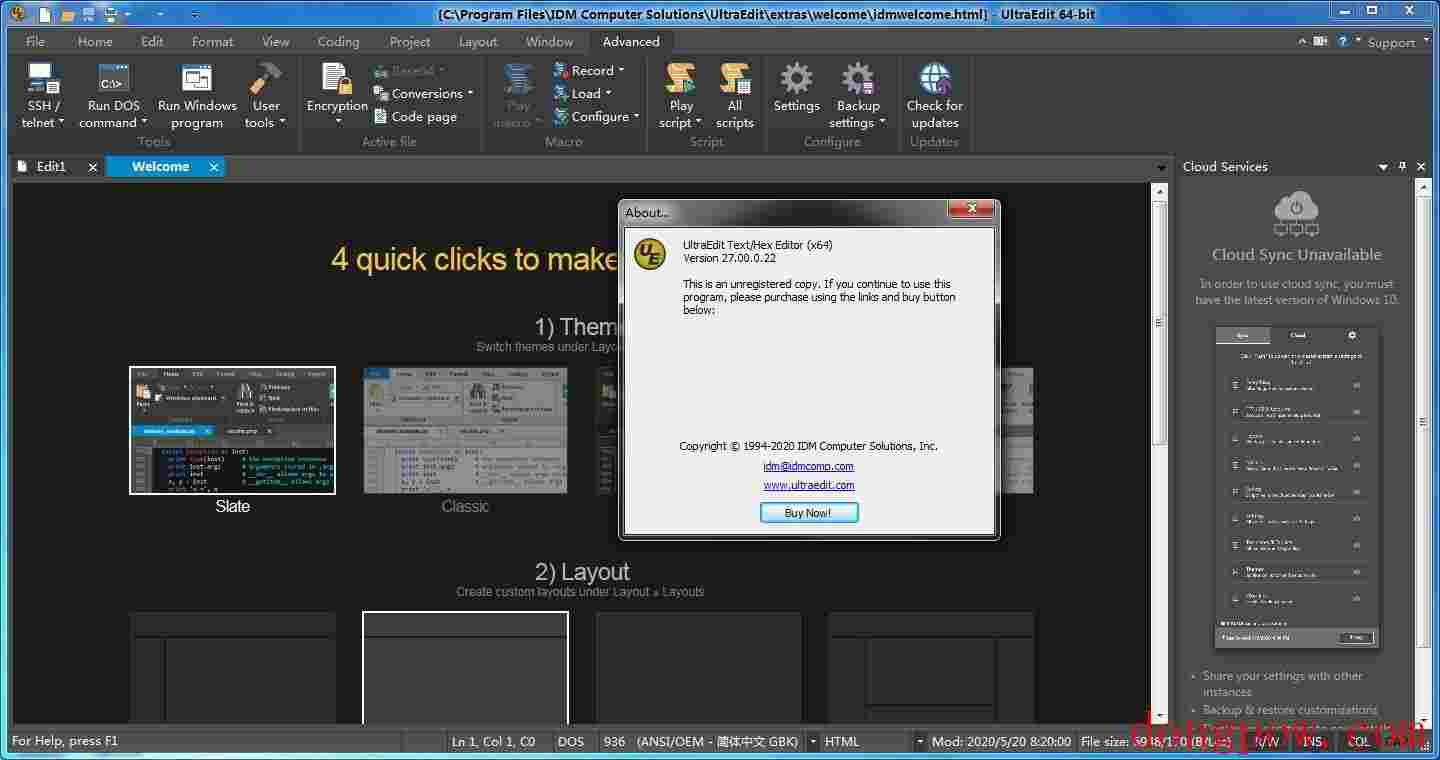Open the HTML highlighting dropdown in status bar
Image resolution: width=1440 pixels, height=760 pixels.
919,742
